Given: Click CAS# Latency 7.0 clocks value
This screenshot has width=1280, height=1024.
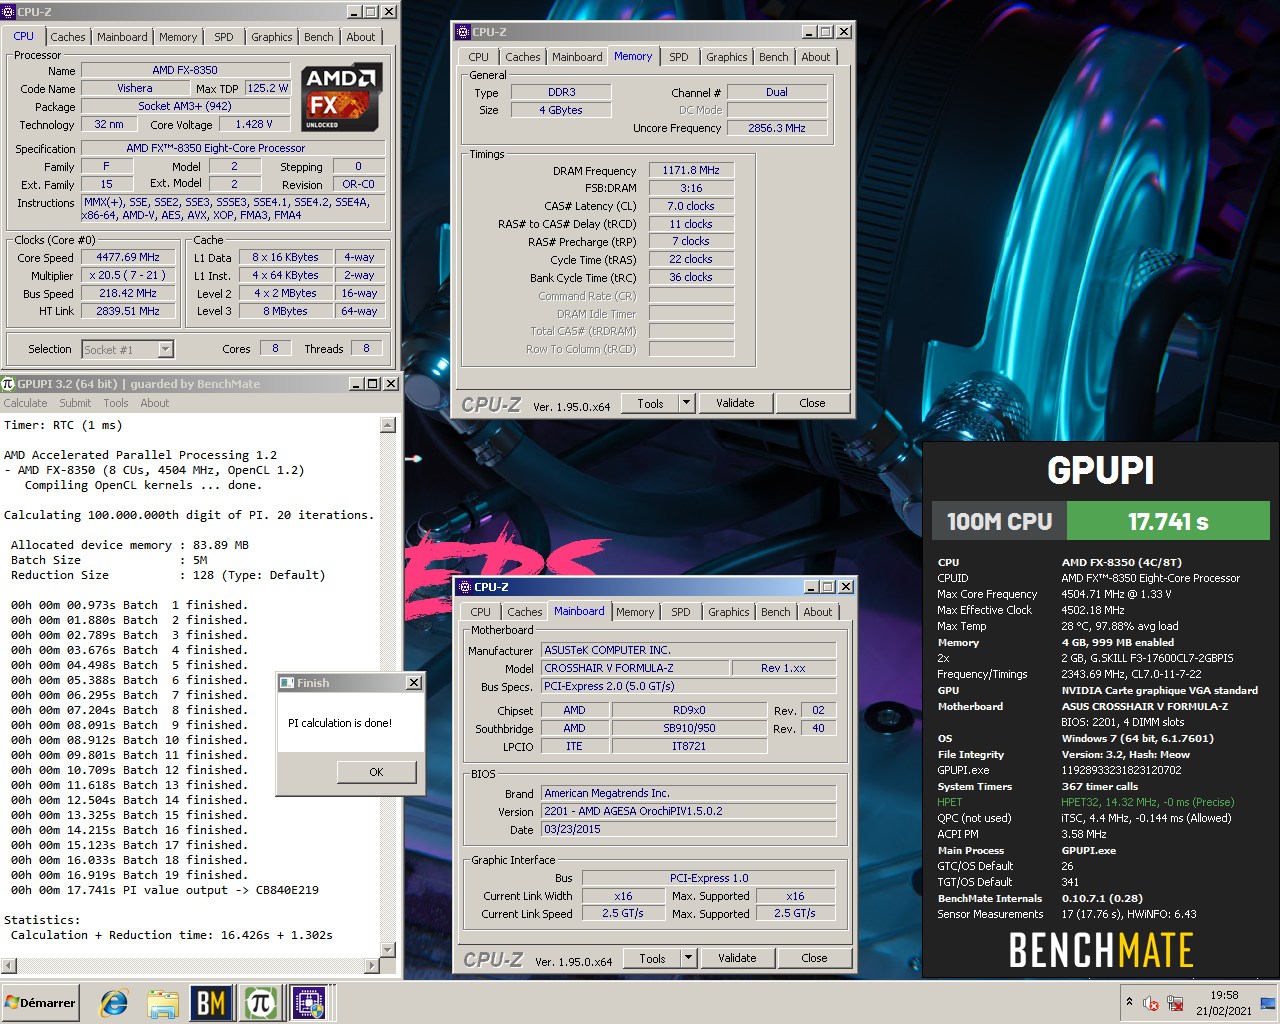Looking at the screenshot, I should 691,206.
